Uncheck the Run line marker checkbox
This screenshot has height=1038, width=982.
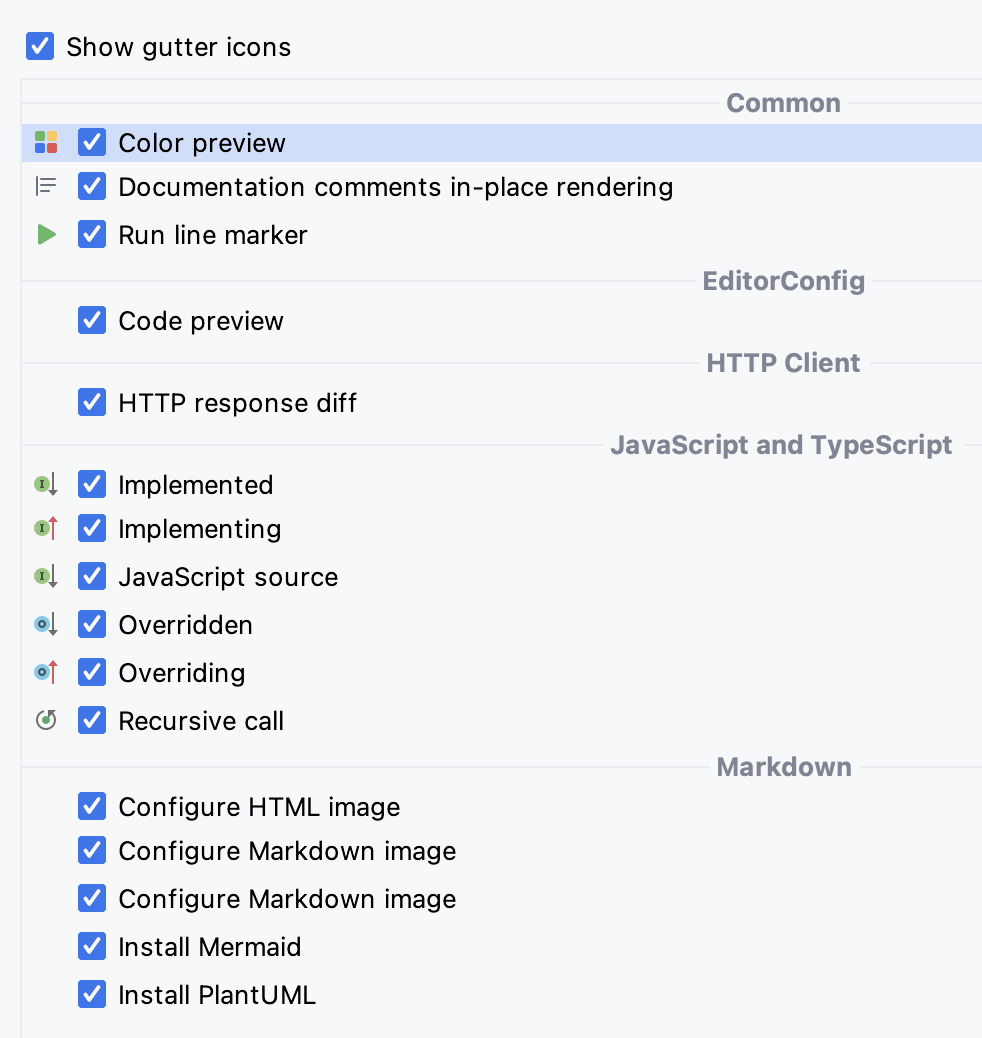[91, 234]
